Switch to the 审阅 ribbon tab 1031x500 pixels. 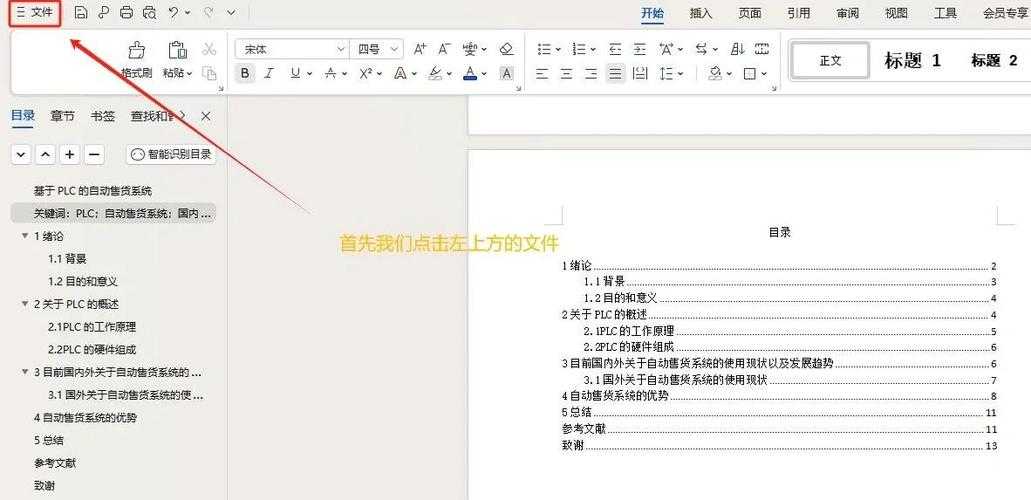[847, 13]
